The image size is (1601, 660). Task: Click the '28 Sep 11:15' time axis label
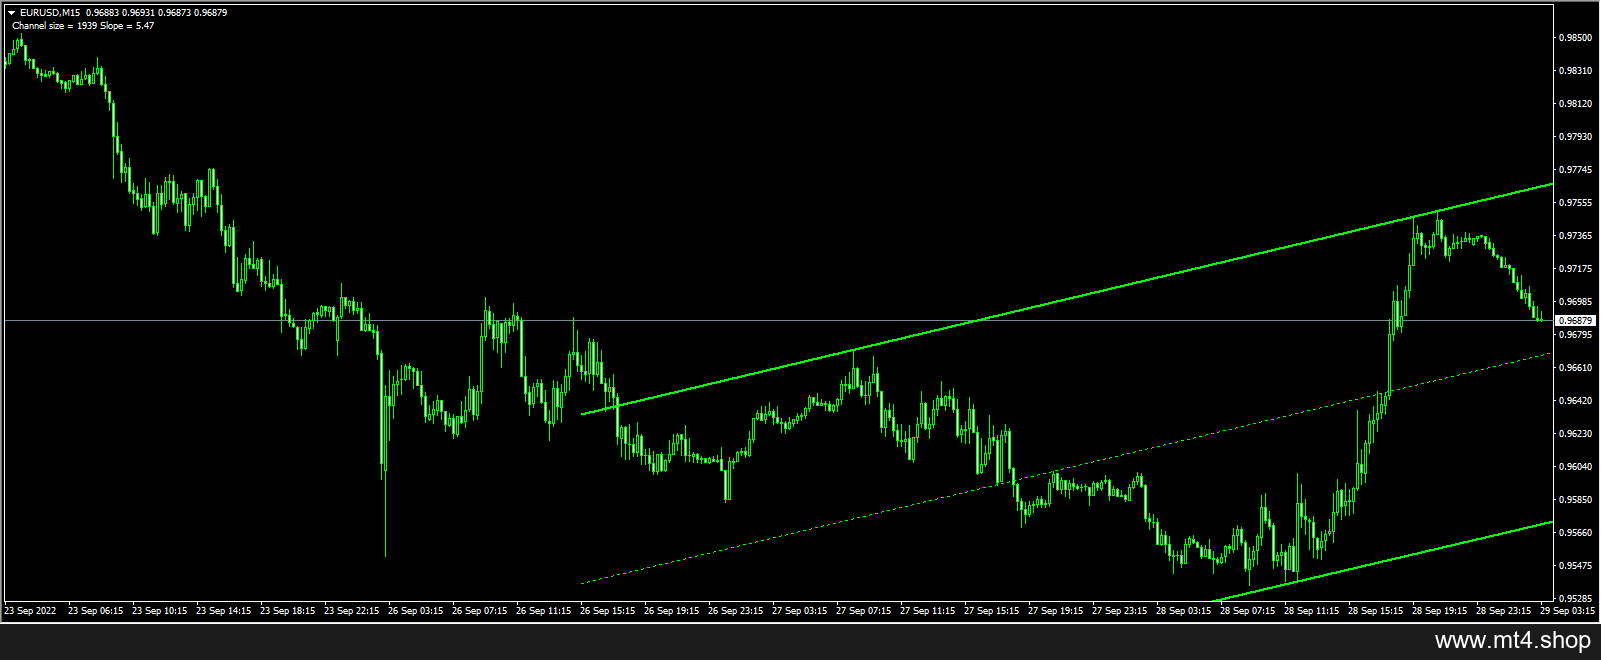(x=1311, y=610)
